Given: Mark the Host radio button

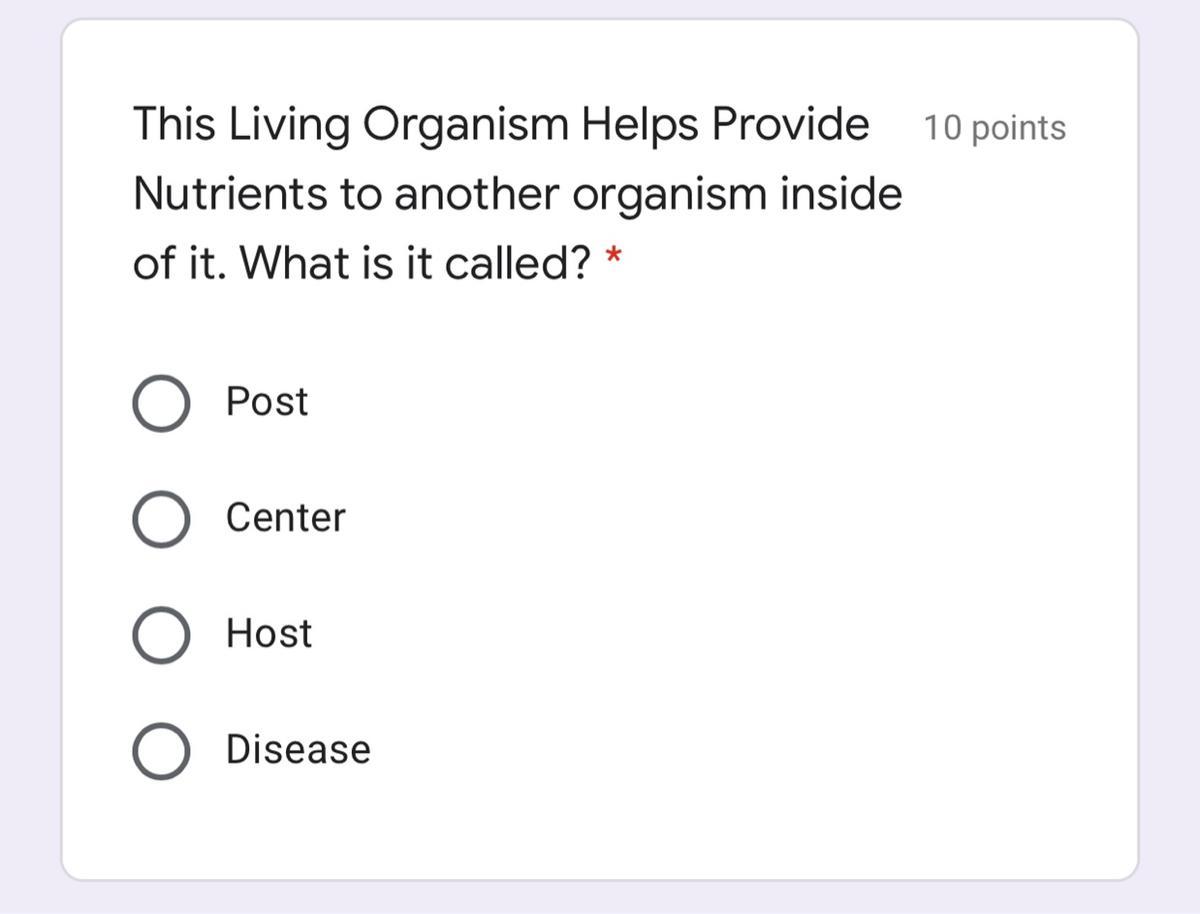Looking at the screenshot, I should pos(161,636).
